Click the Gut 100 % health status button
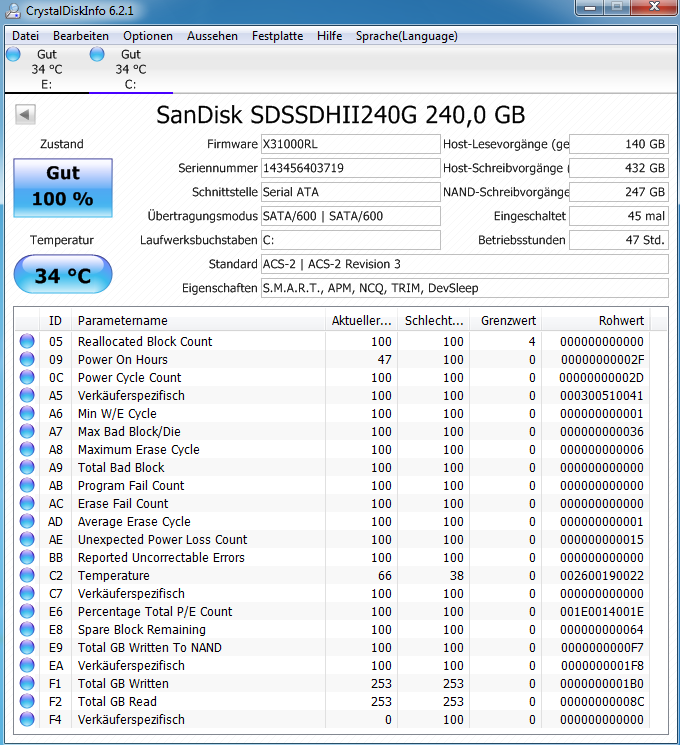This screenshot has width=680, height=745. 63,188
